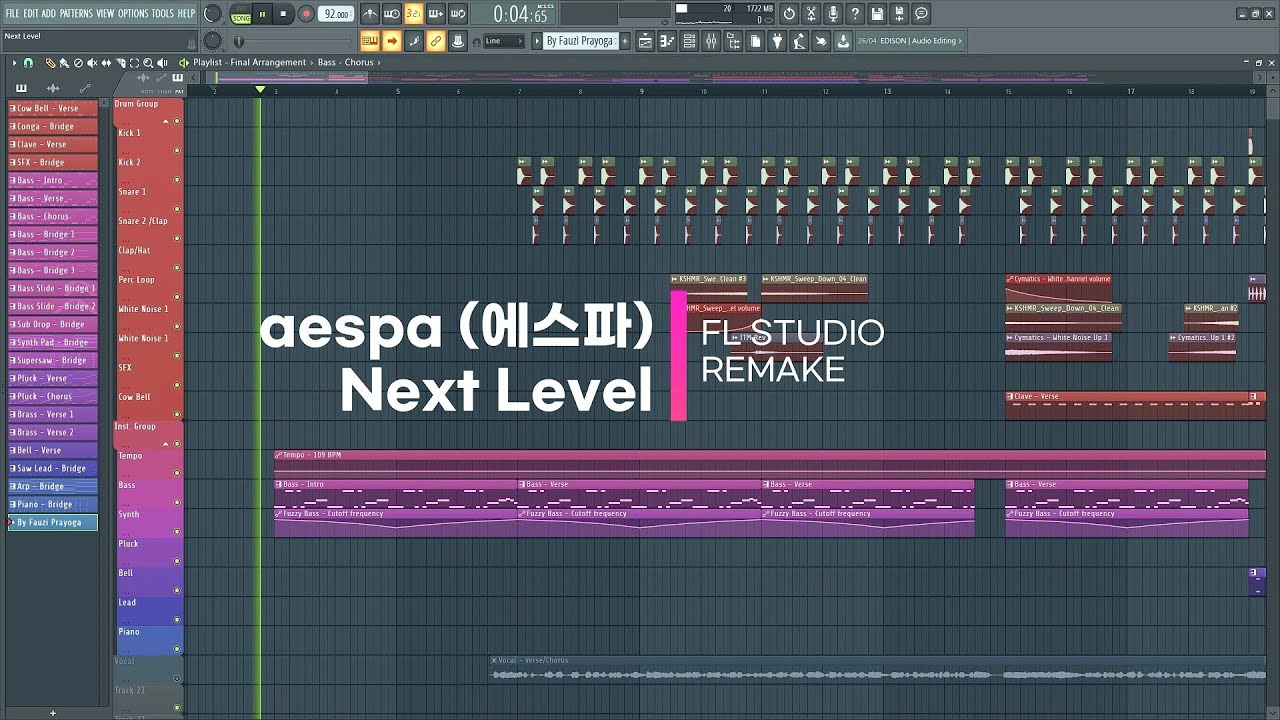Toggle the link/multilink to controllers button
The image size is (1280, 720).
coord(435,41)
